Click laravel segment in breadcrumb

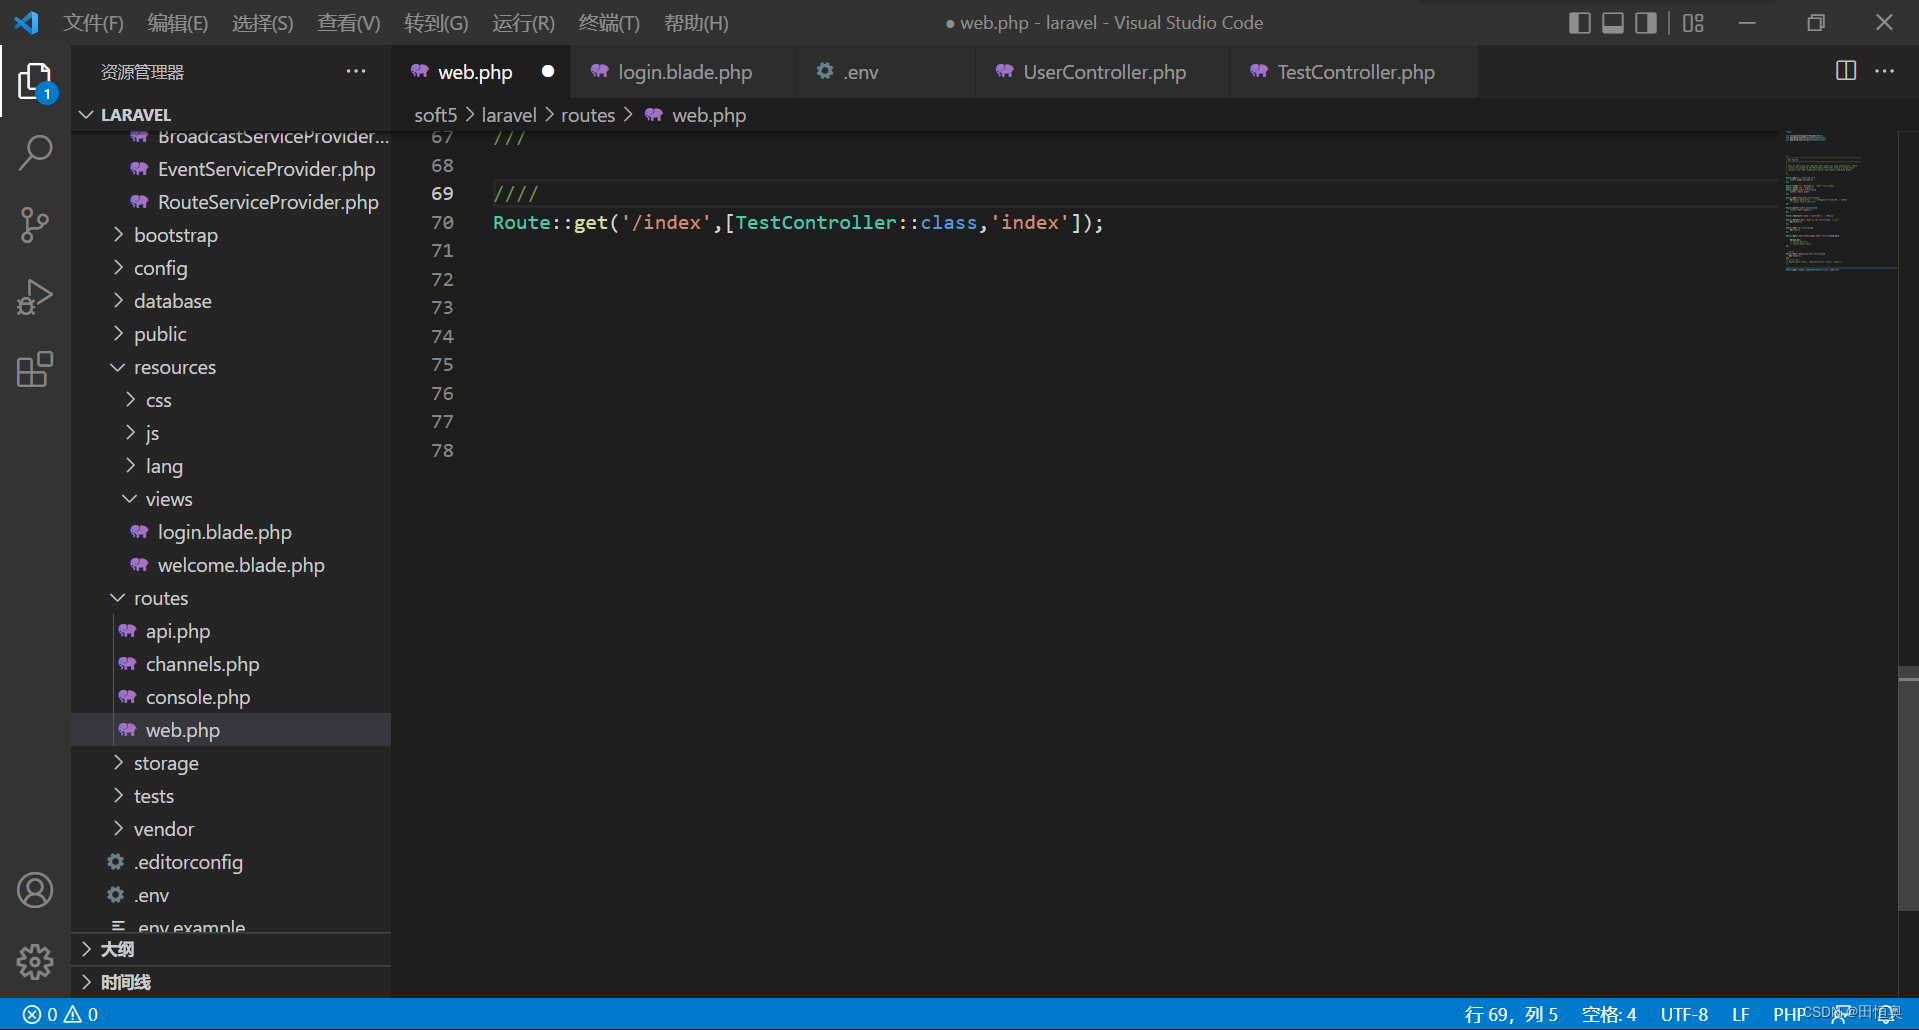(x=509, y=115)
